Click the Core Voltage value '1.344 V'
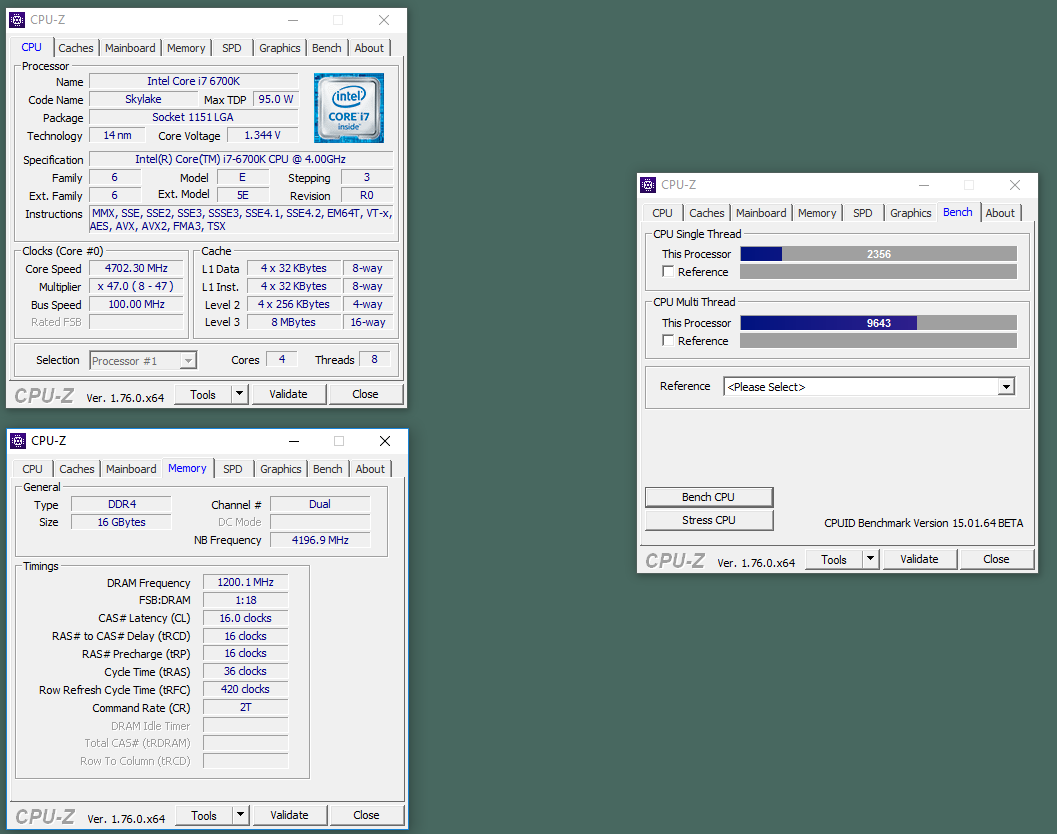This screenshot has width=1057, height=834. [263, 136]
